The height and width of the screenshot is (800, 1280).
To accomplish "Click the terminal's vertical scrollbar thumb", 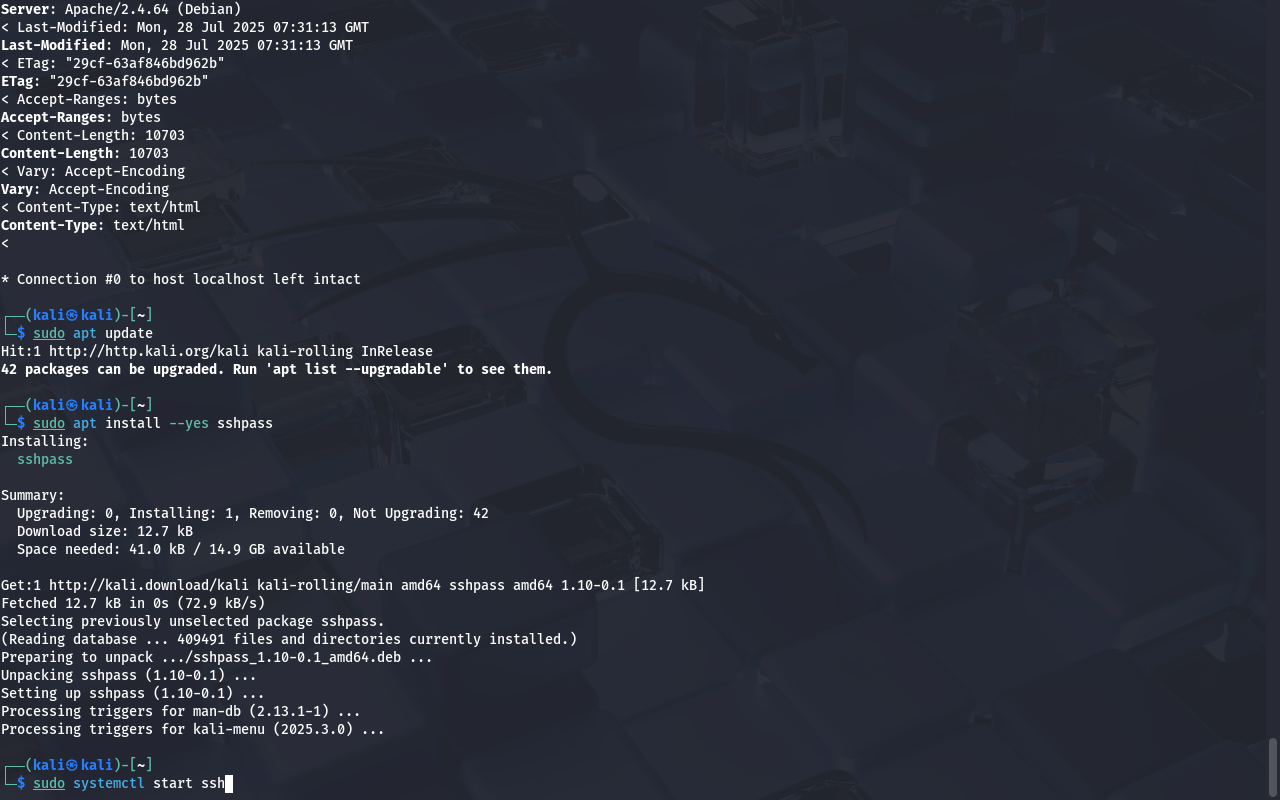I will point(1273,765).
